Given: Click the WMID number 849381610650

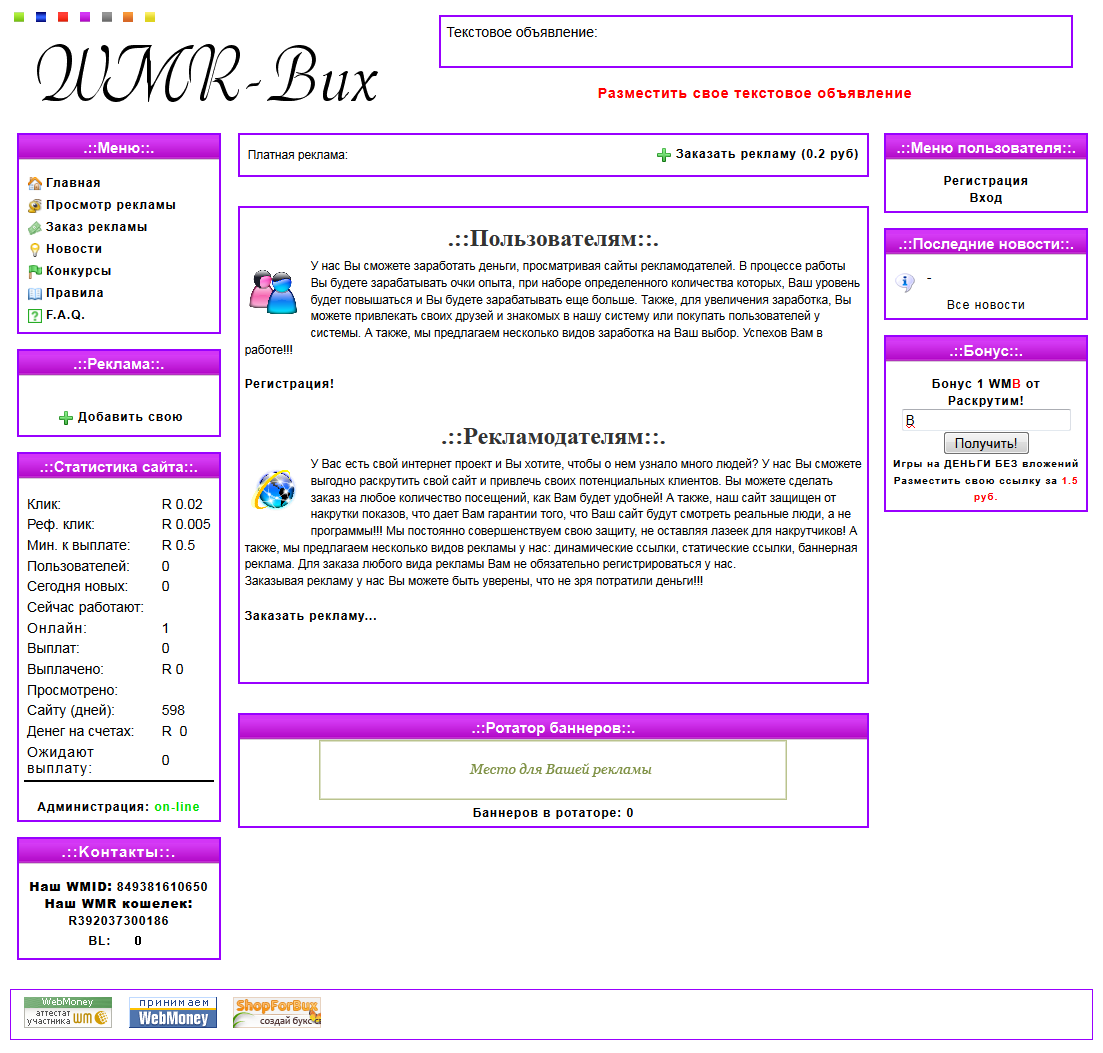Looking at the screenshot, I should click(x=162, y=886).
